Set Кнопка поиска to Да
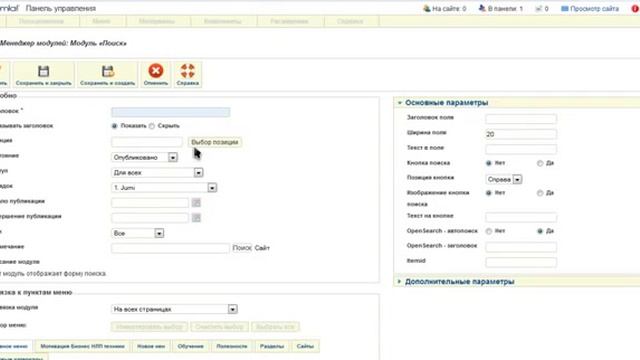 pos(540,163)
